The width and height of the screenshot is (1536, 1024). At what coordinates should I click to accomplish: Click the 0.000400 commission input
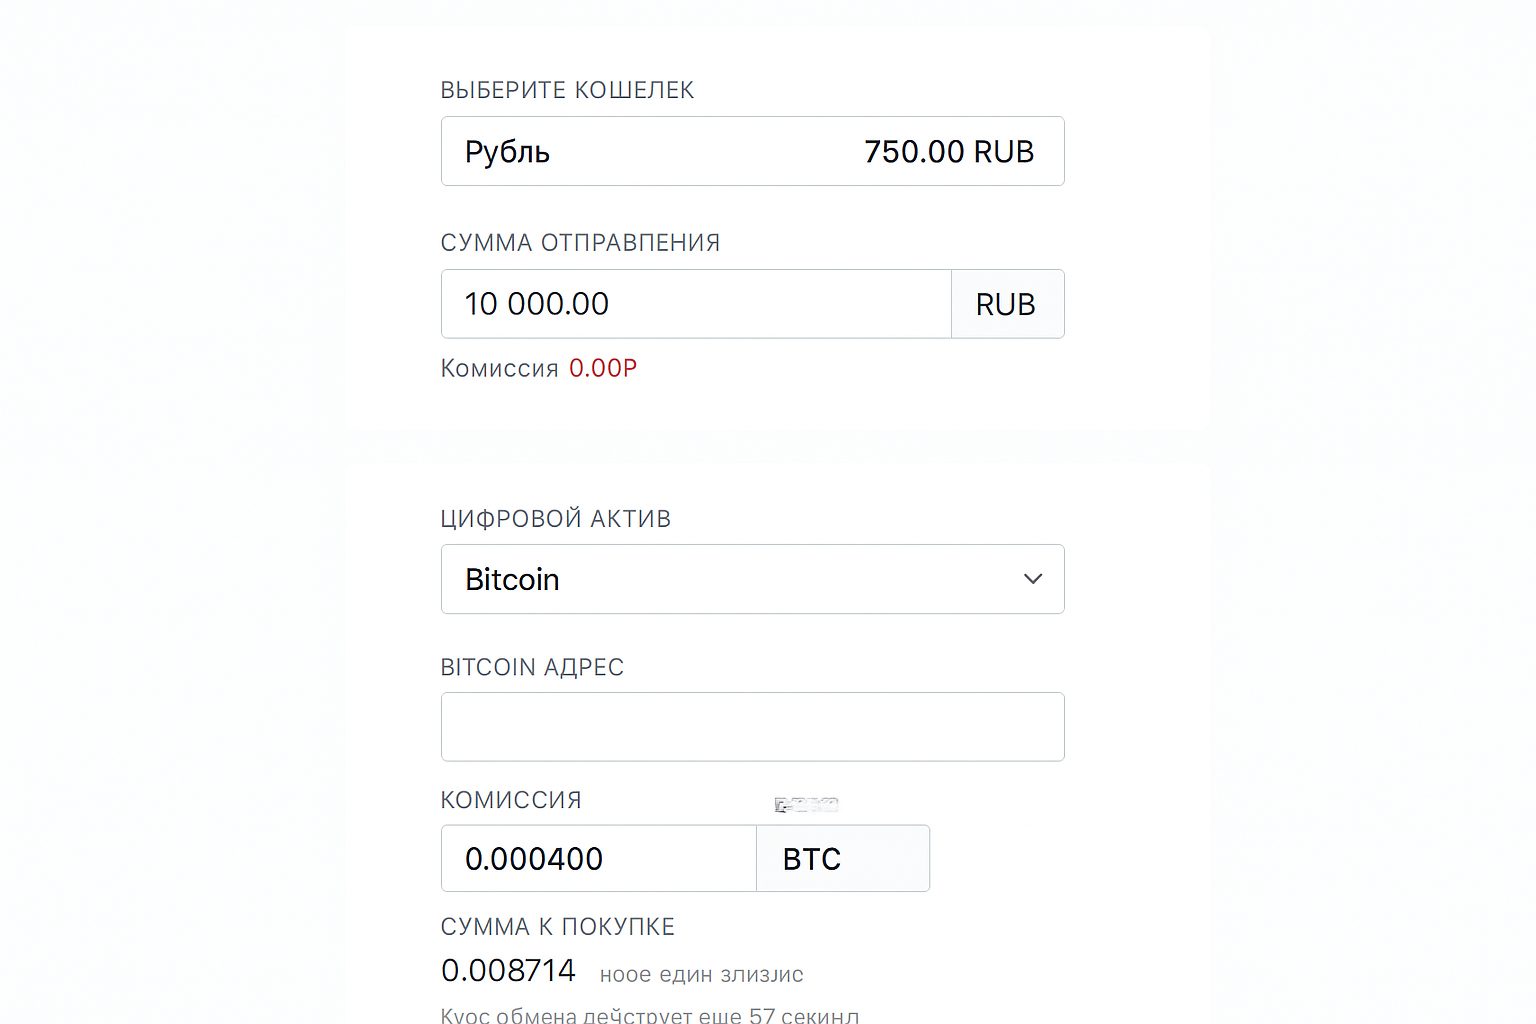click(597, 858)
